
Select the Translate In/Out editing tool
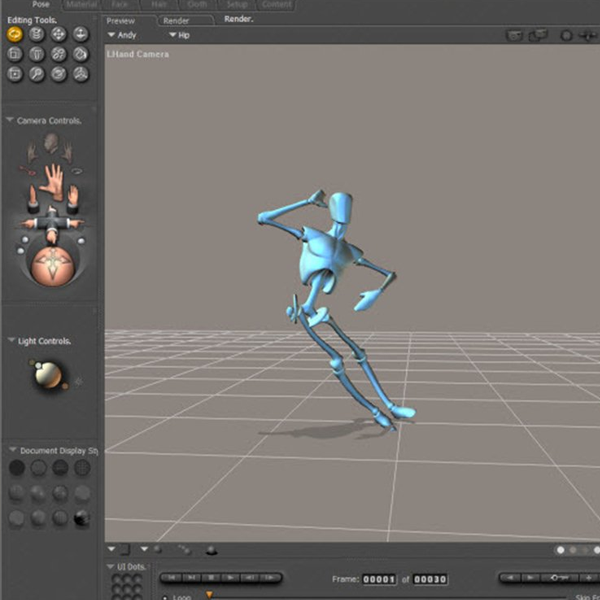coord(81,34)
